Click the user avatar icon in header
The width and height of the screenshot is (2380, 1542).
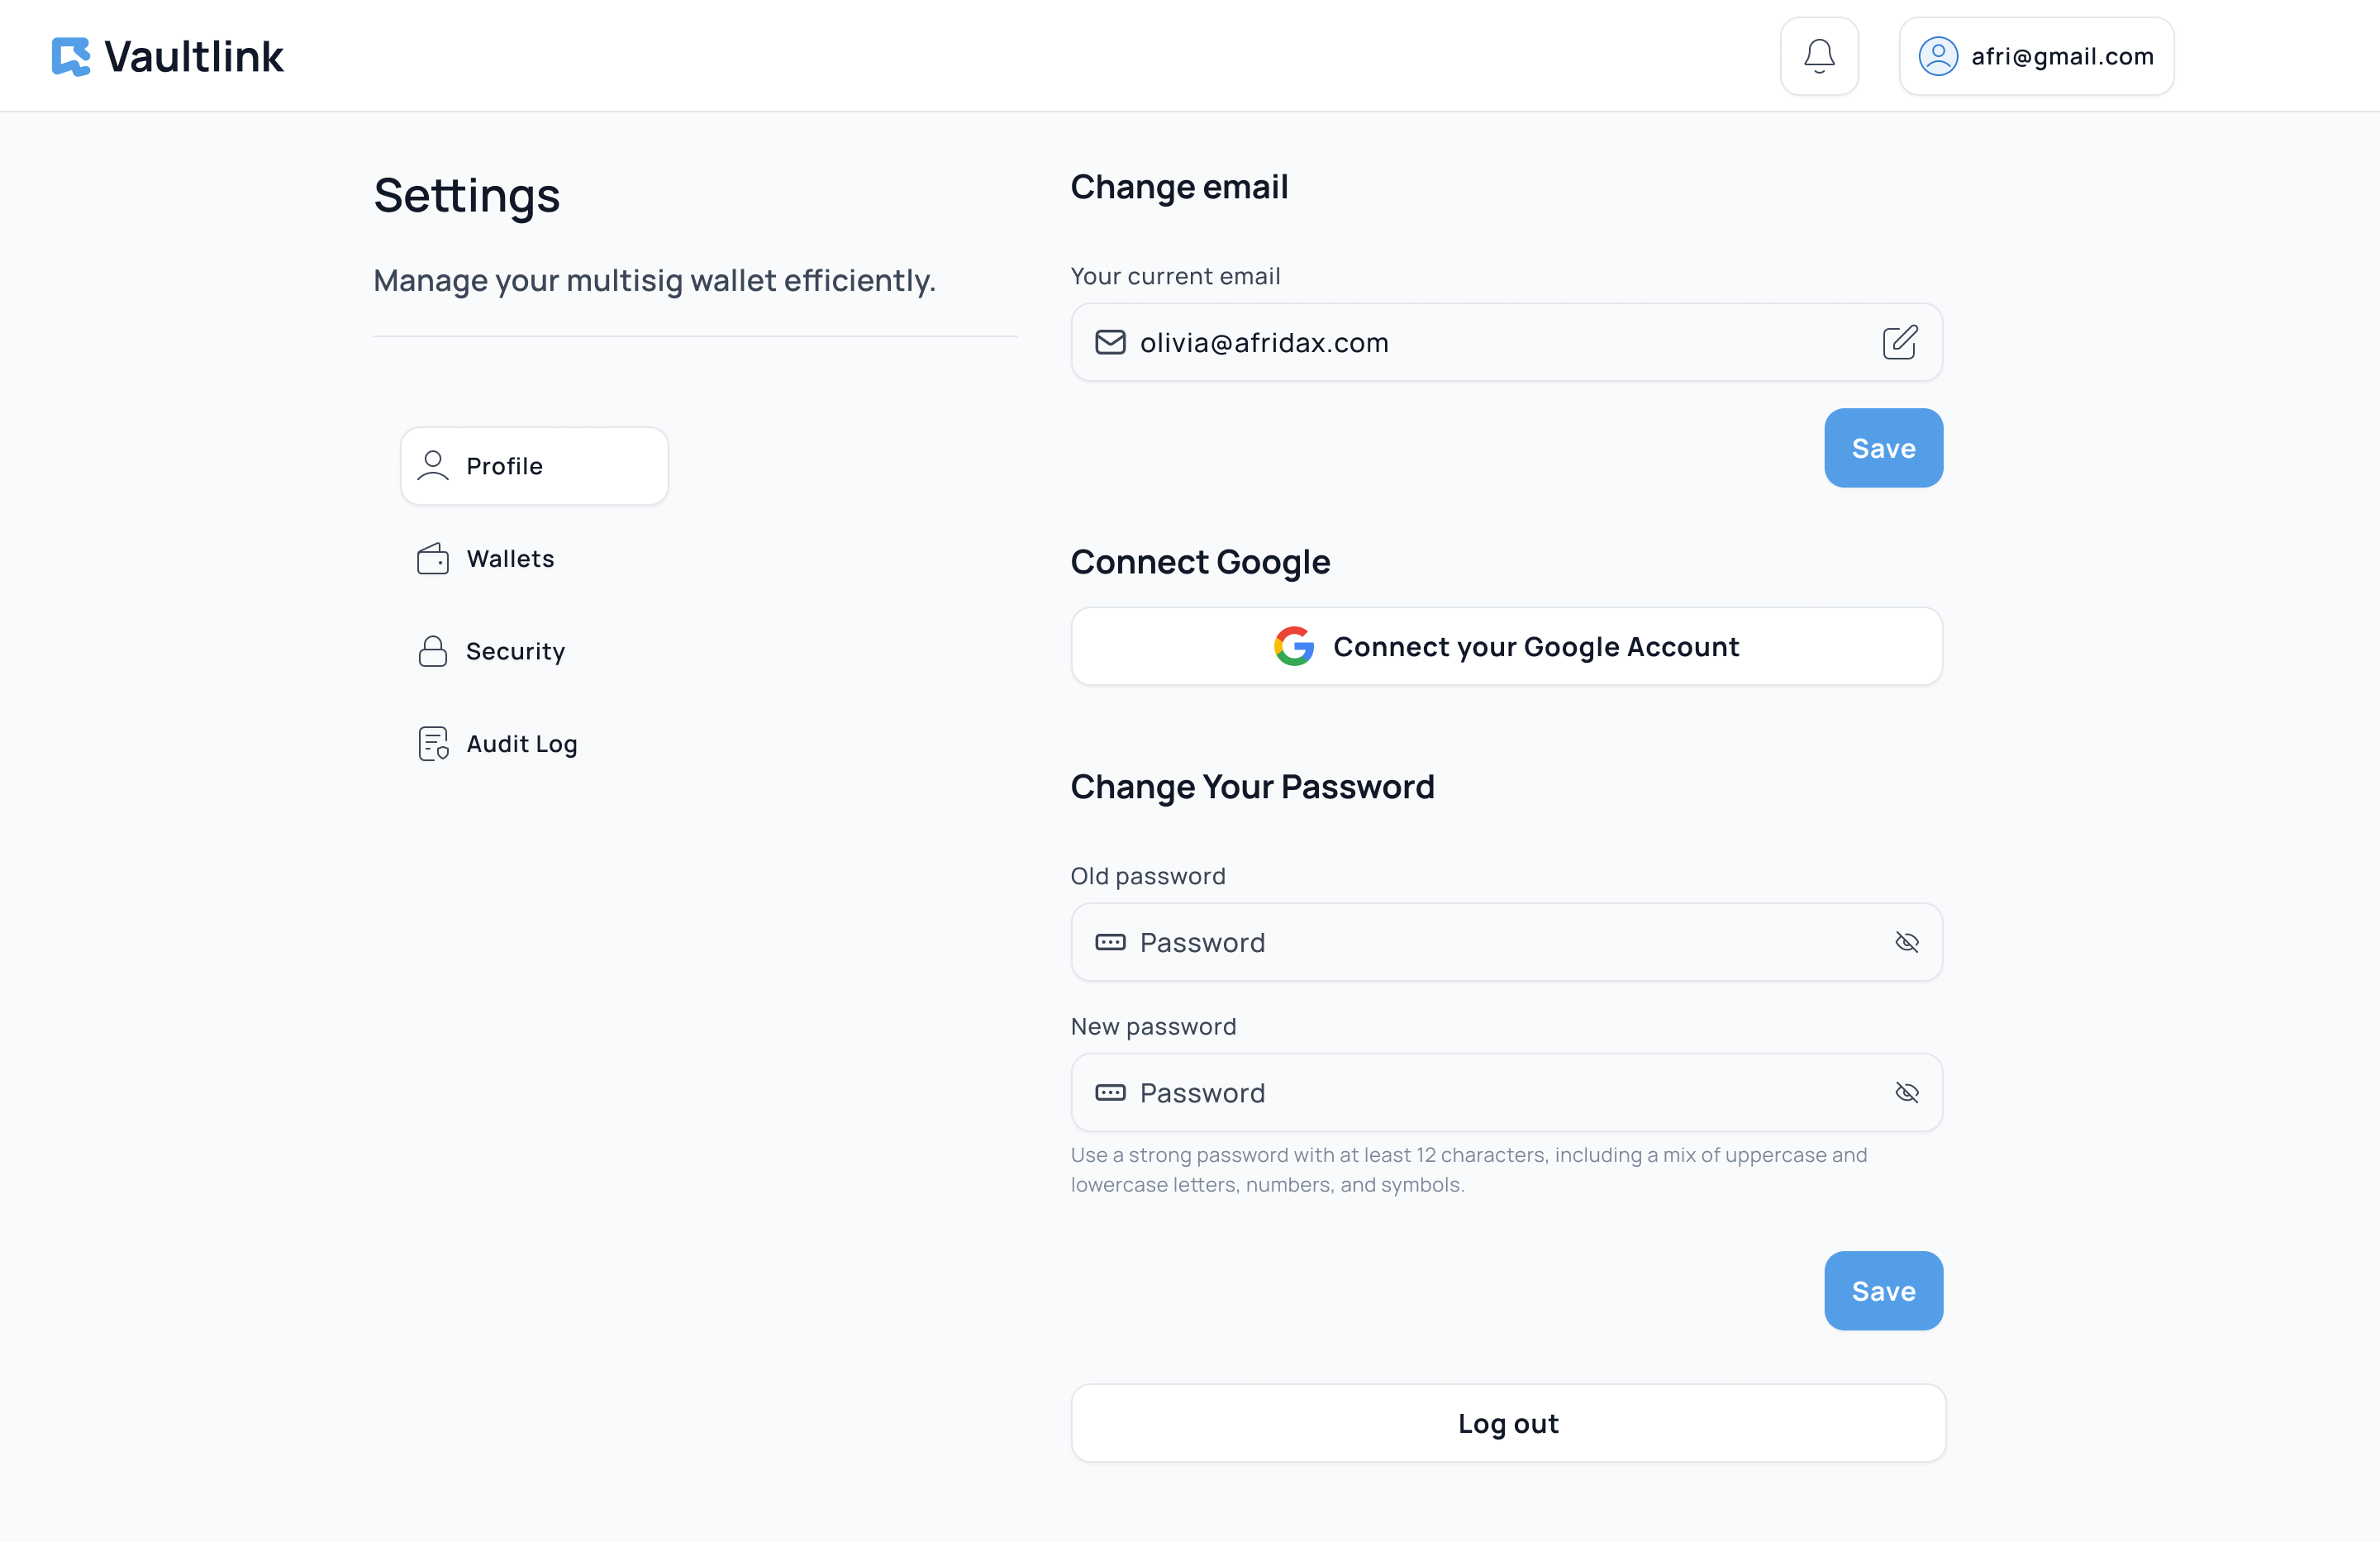[1938, 56]
